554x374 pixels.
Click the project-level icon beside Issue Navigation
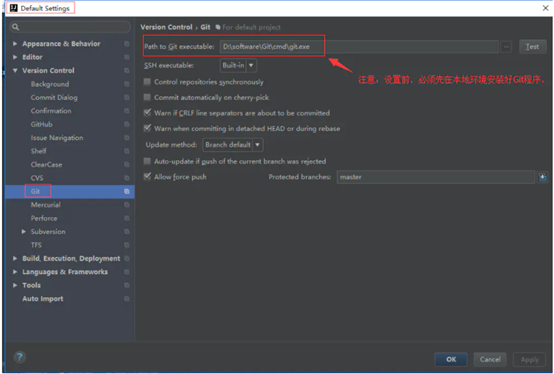point(126,138)
